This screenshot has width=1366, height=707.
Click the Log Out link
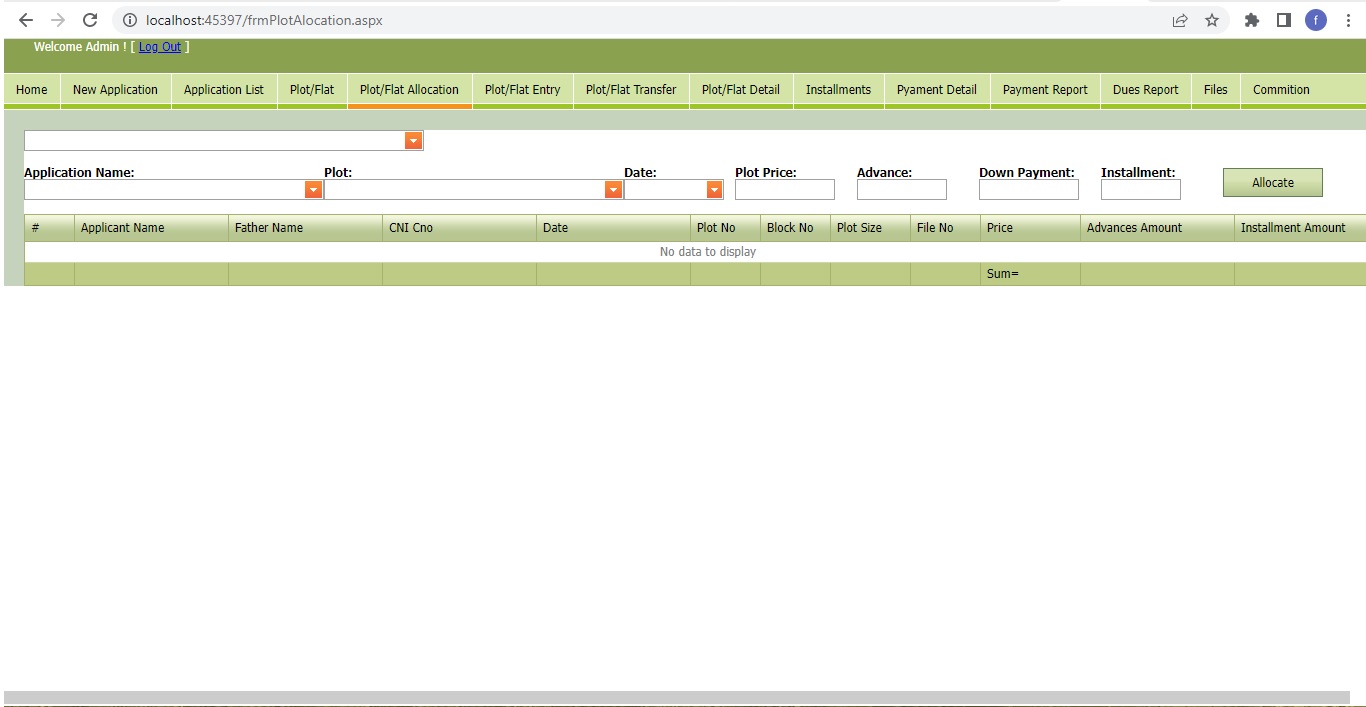160,47
